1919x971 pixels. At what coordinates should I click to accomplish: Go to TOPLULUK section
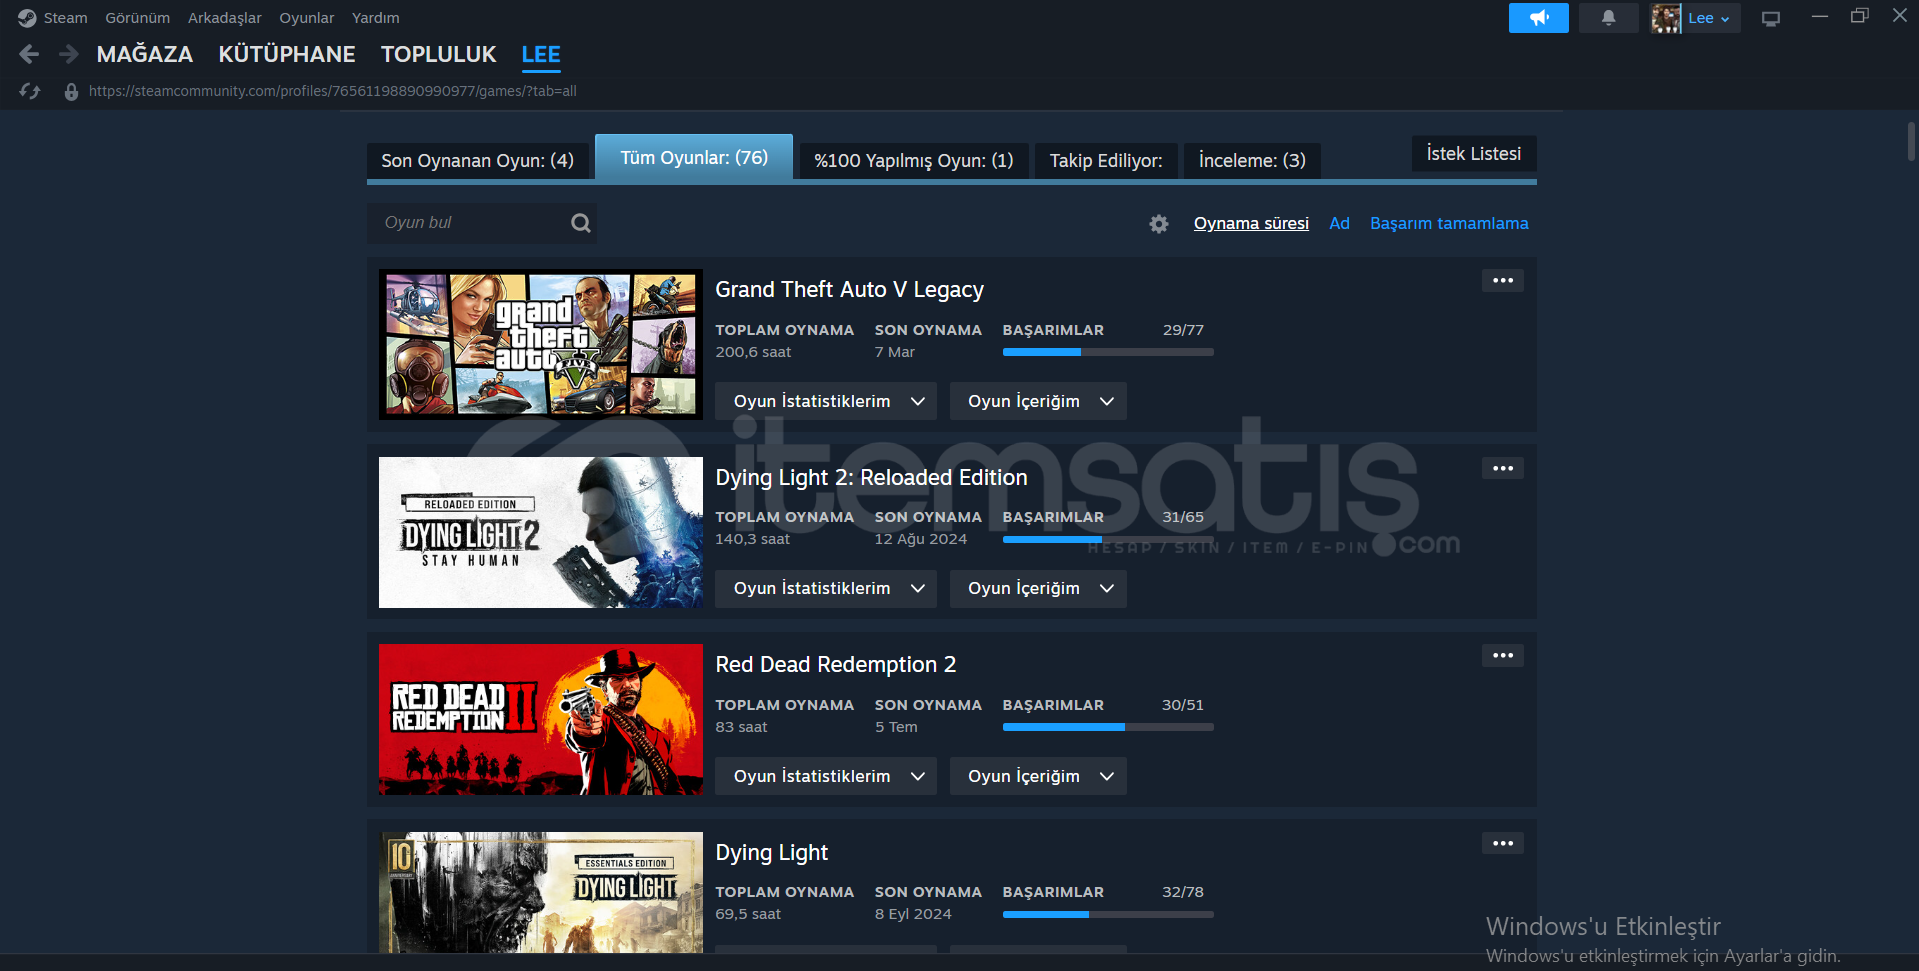click(x=439, y=54)
